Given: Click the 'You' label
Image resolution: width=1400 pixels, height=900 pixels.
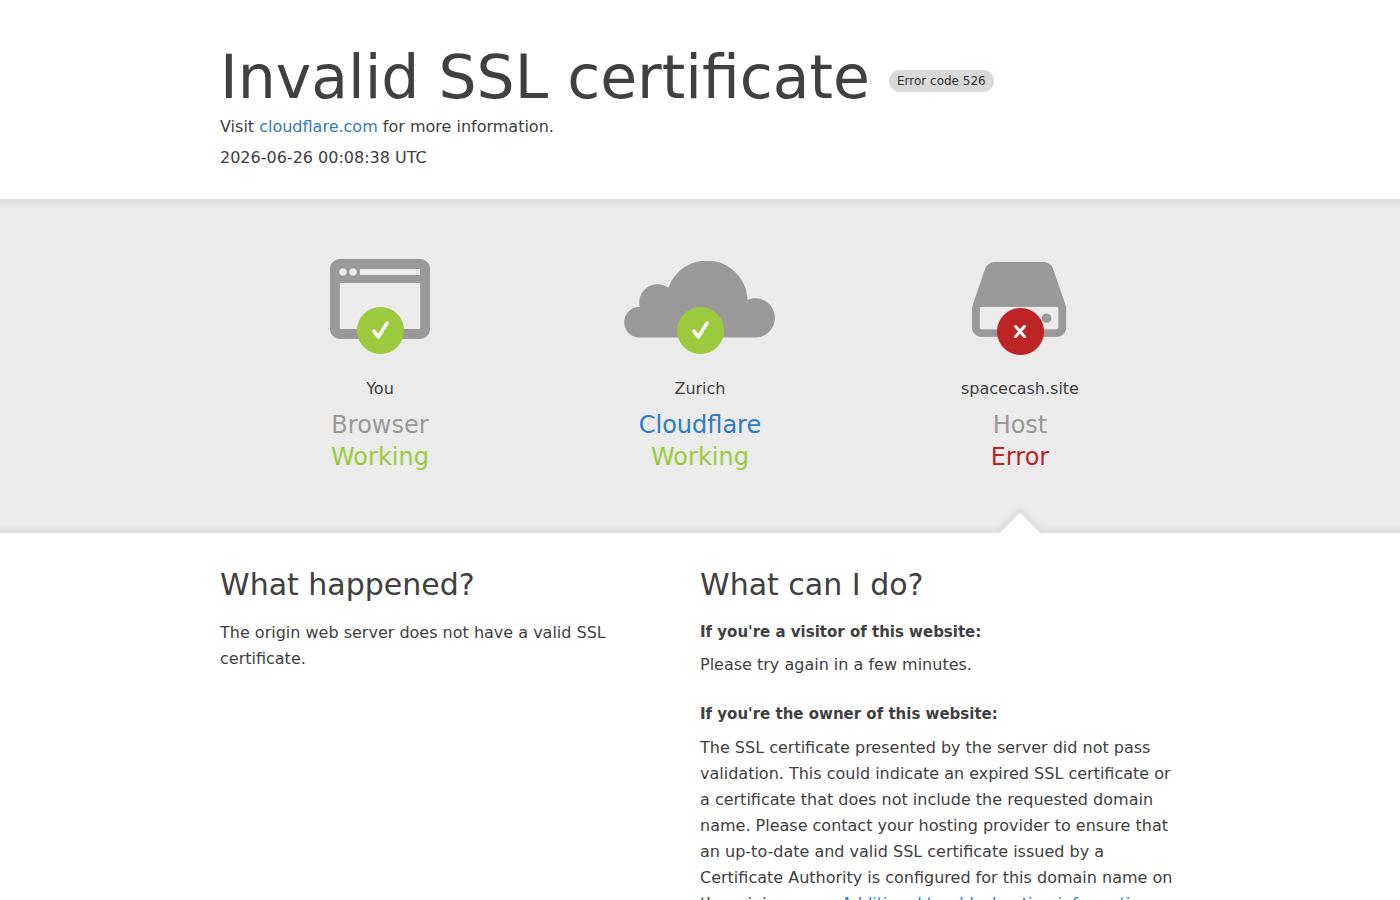Looking at the screenshot, I should 380,388.
